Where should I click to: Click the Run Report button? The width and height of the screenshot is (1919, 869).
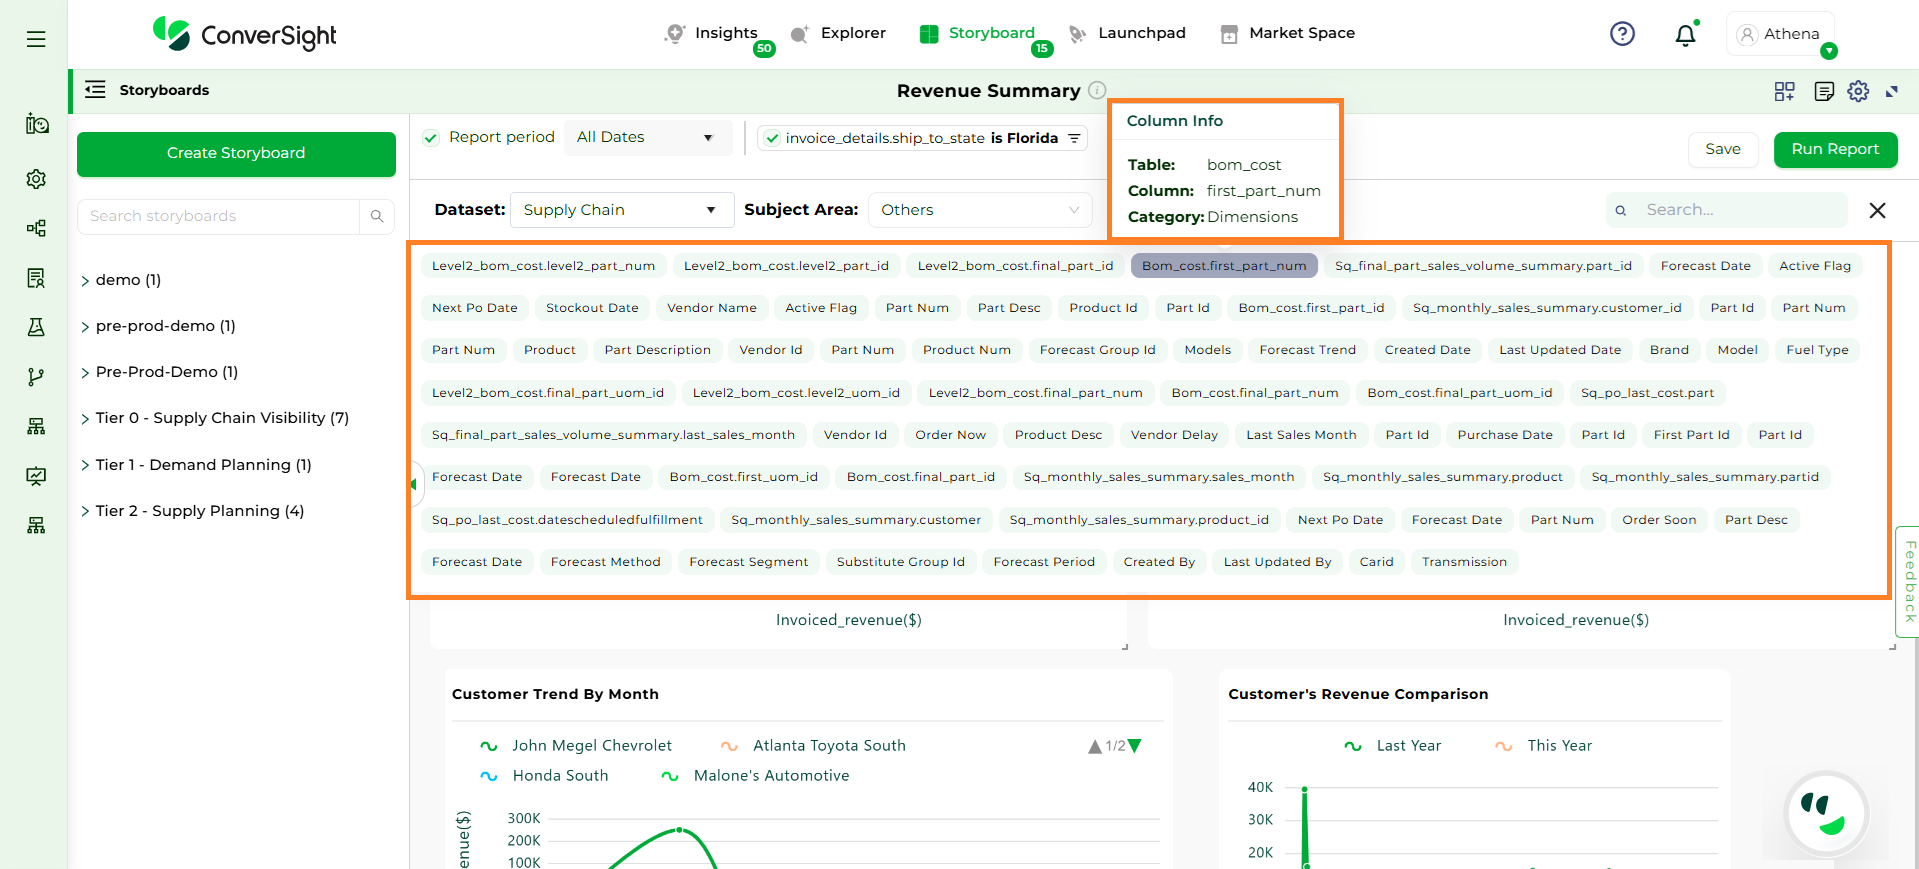click(x=1834, y=149)
